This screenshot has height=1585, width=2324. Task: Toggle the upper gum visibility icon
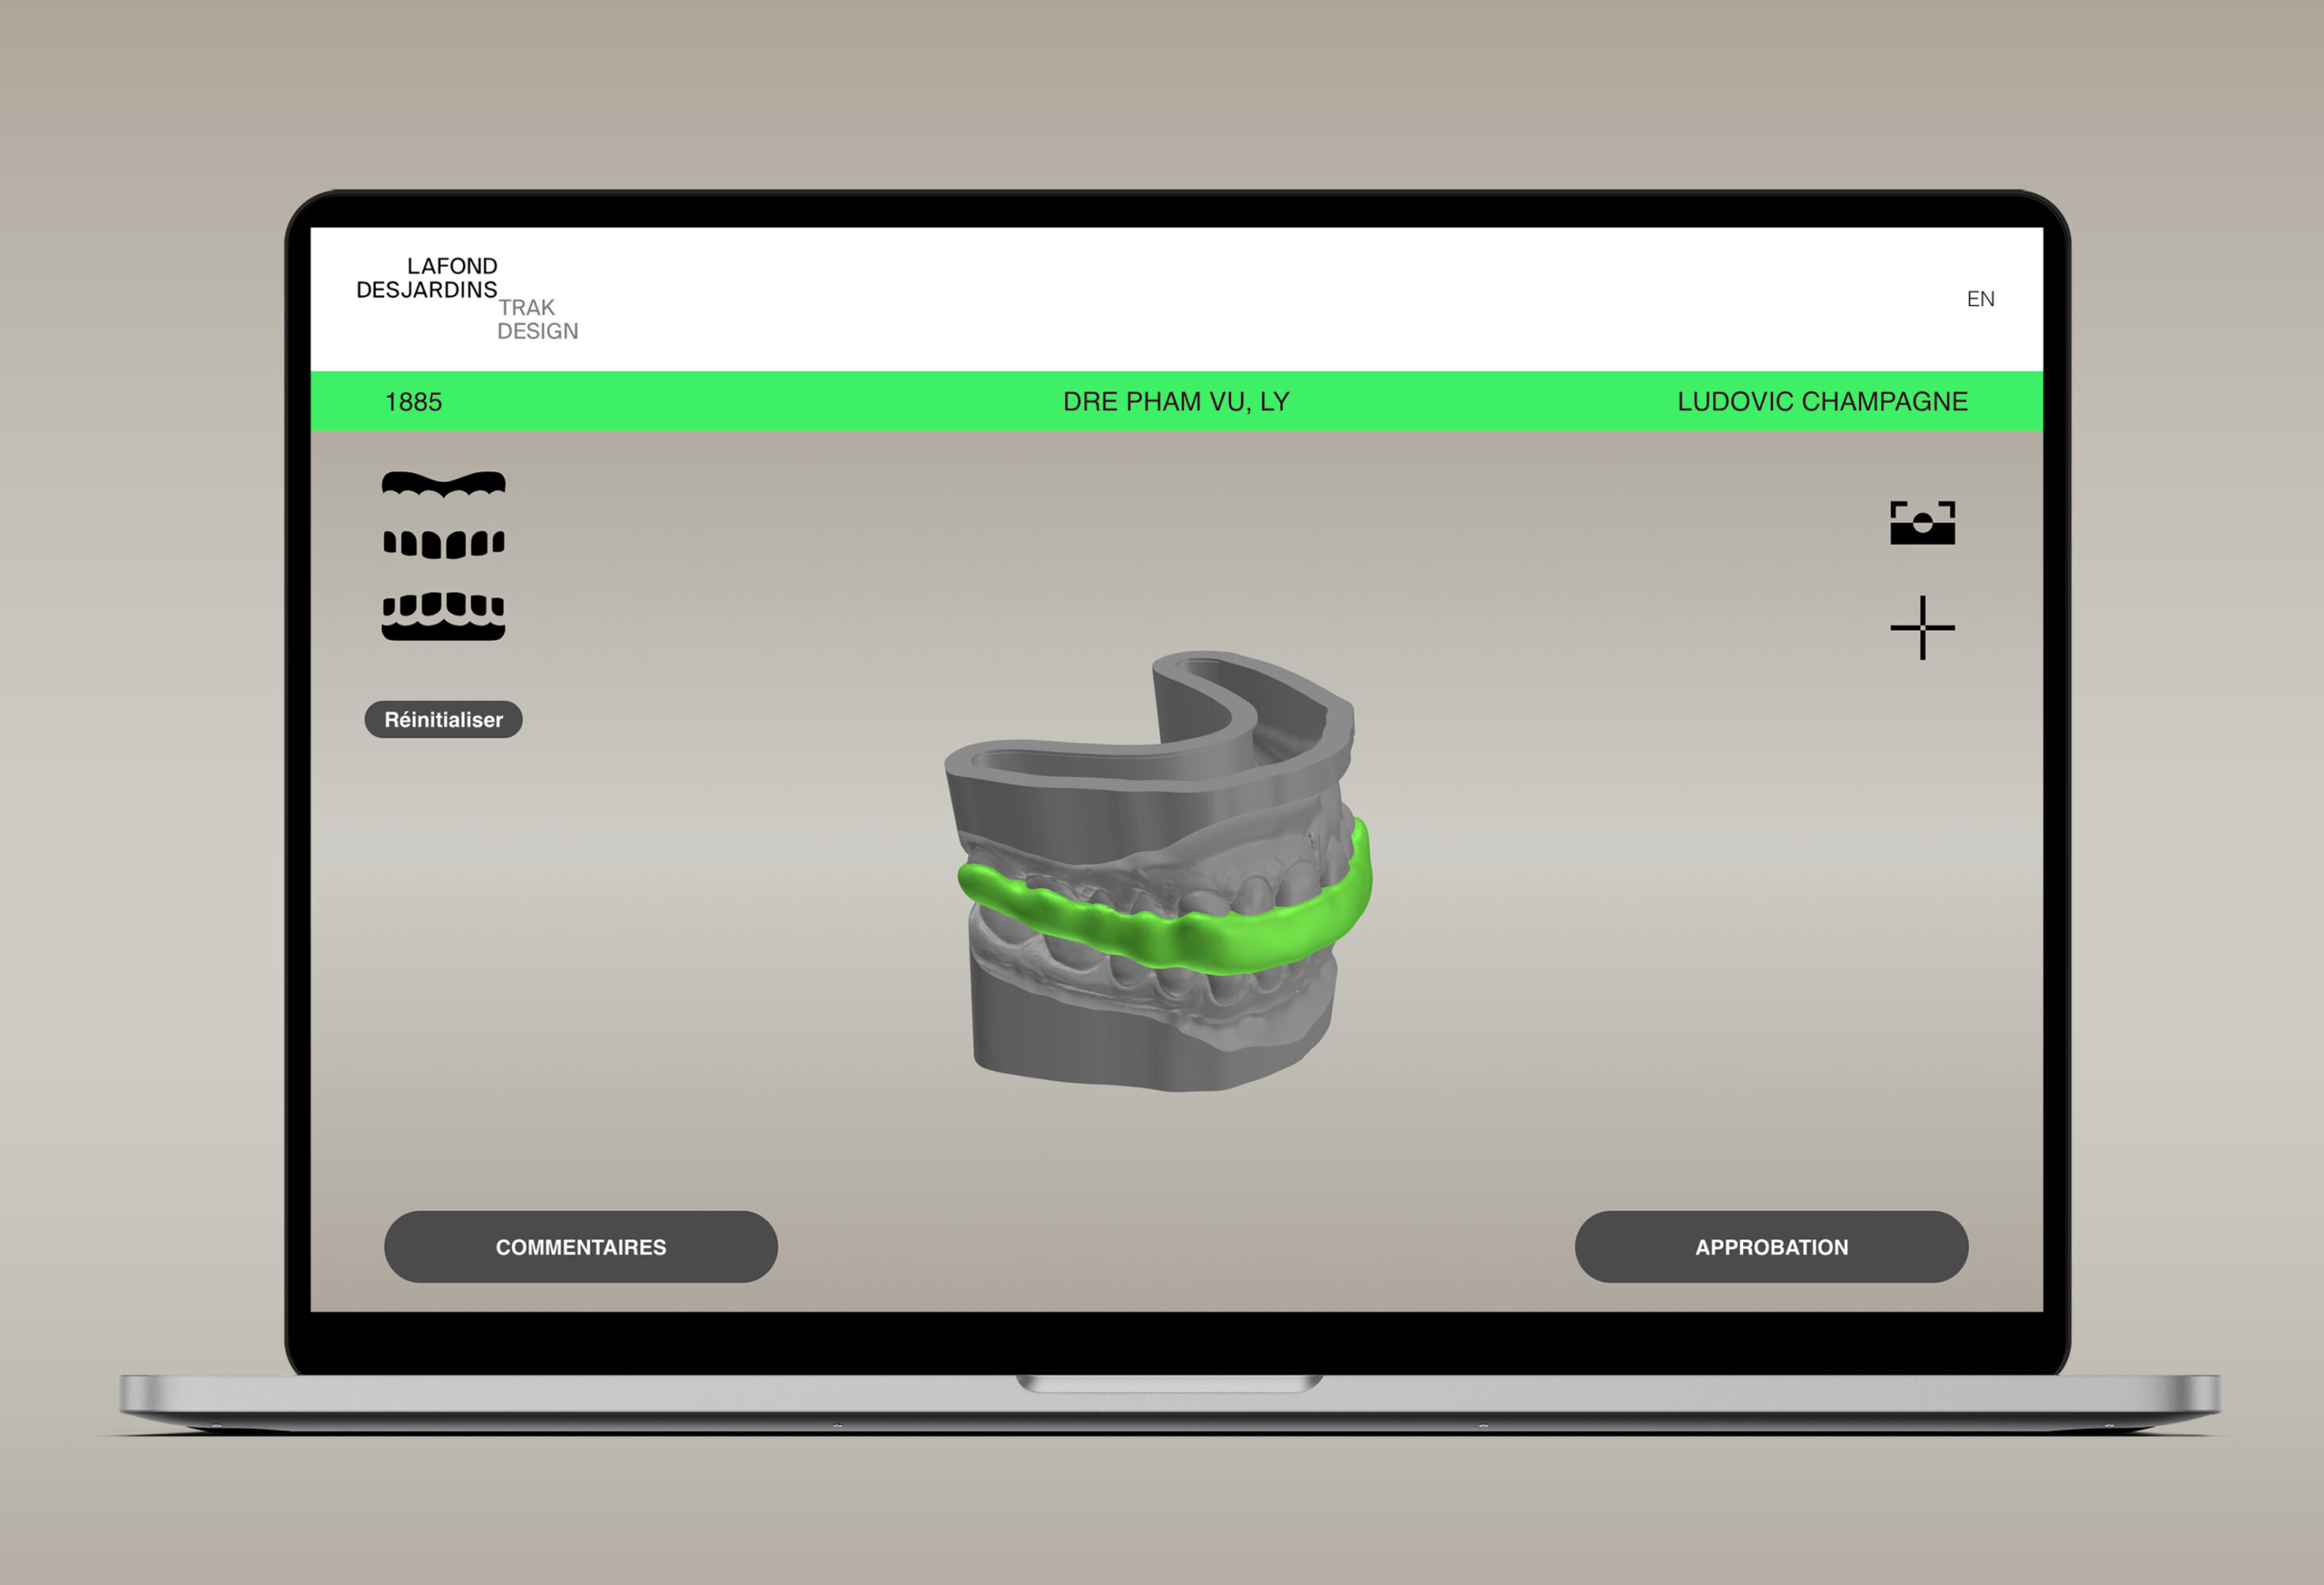click(443, 484)
